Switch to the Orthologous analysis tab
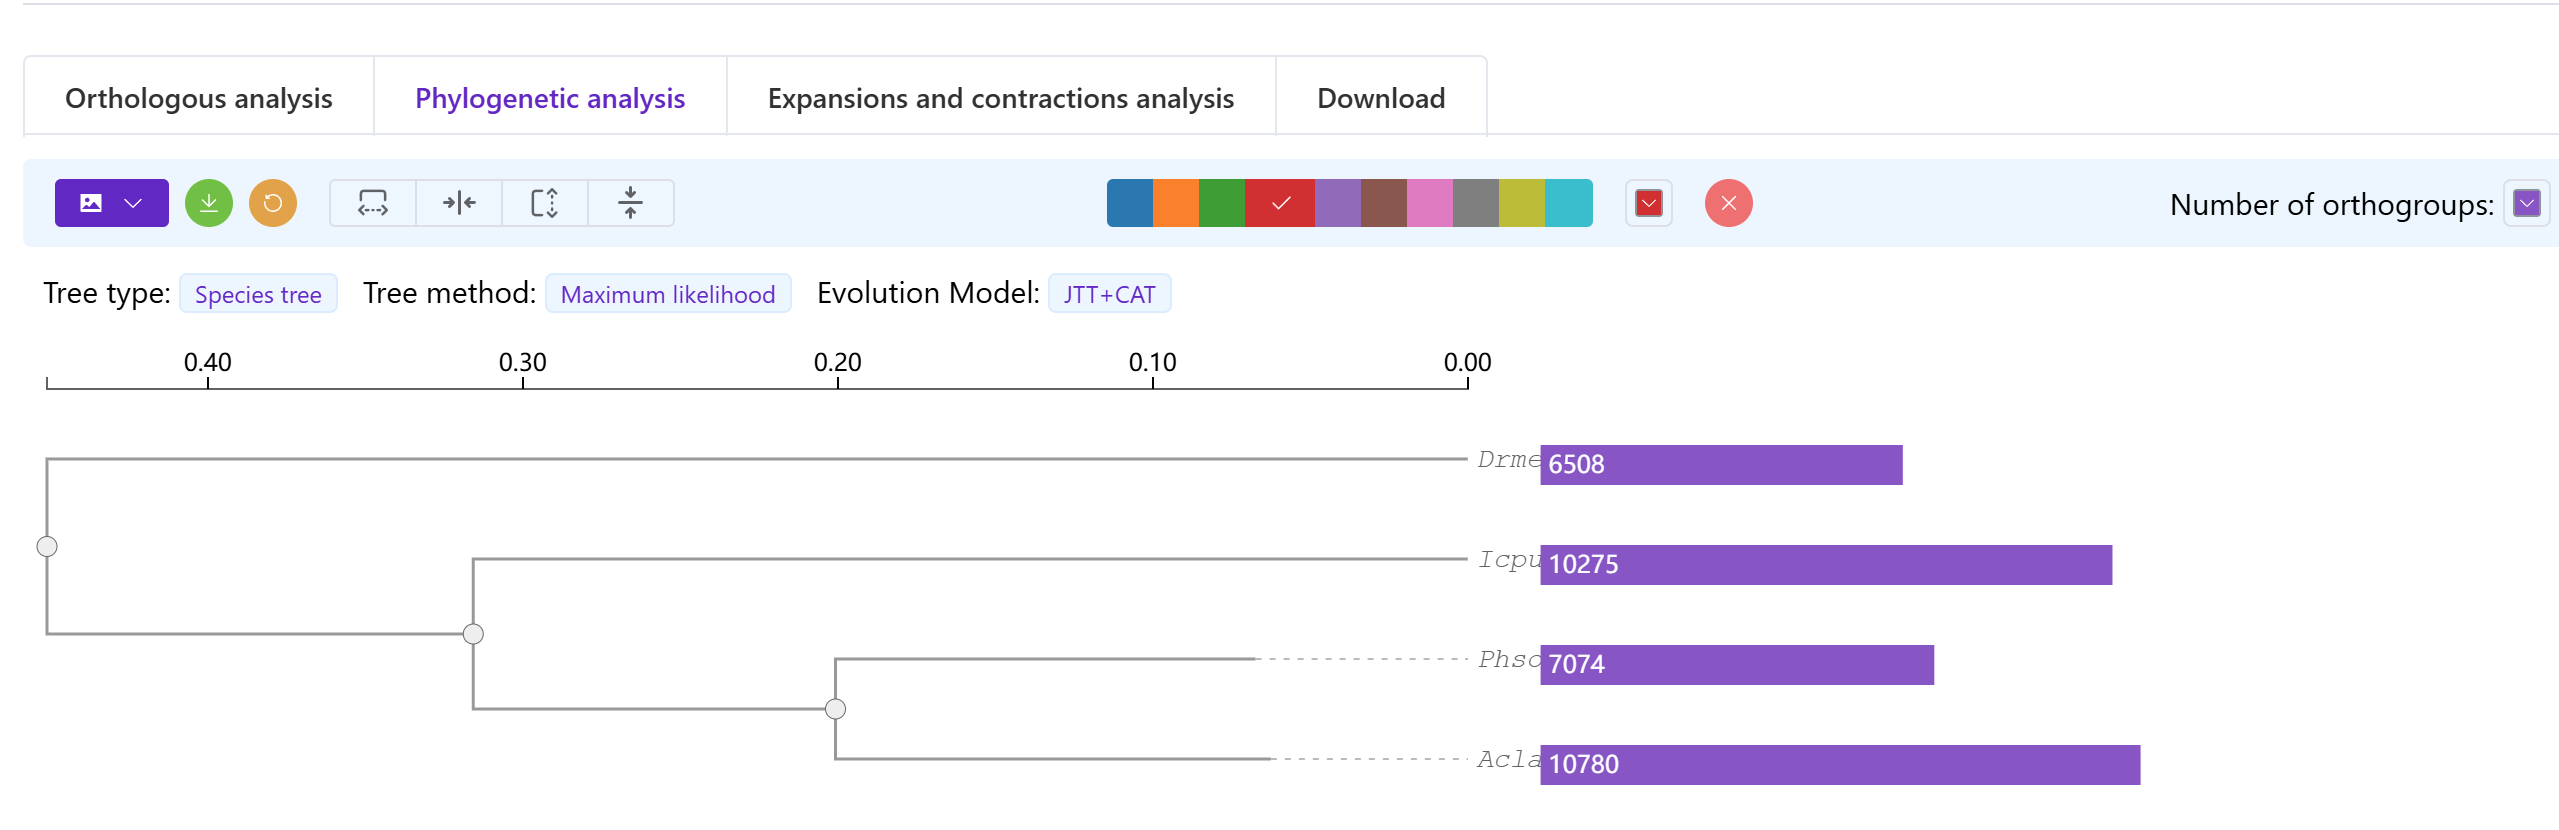2559x830 pixels. [198, 98]
